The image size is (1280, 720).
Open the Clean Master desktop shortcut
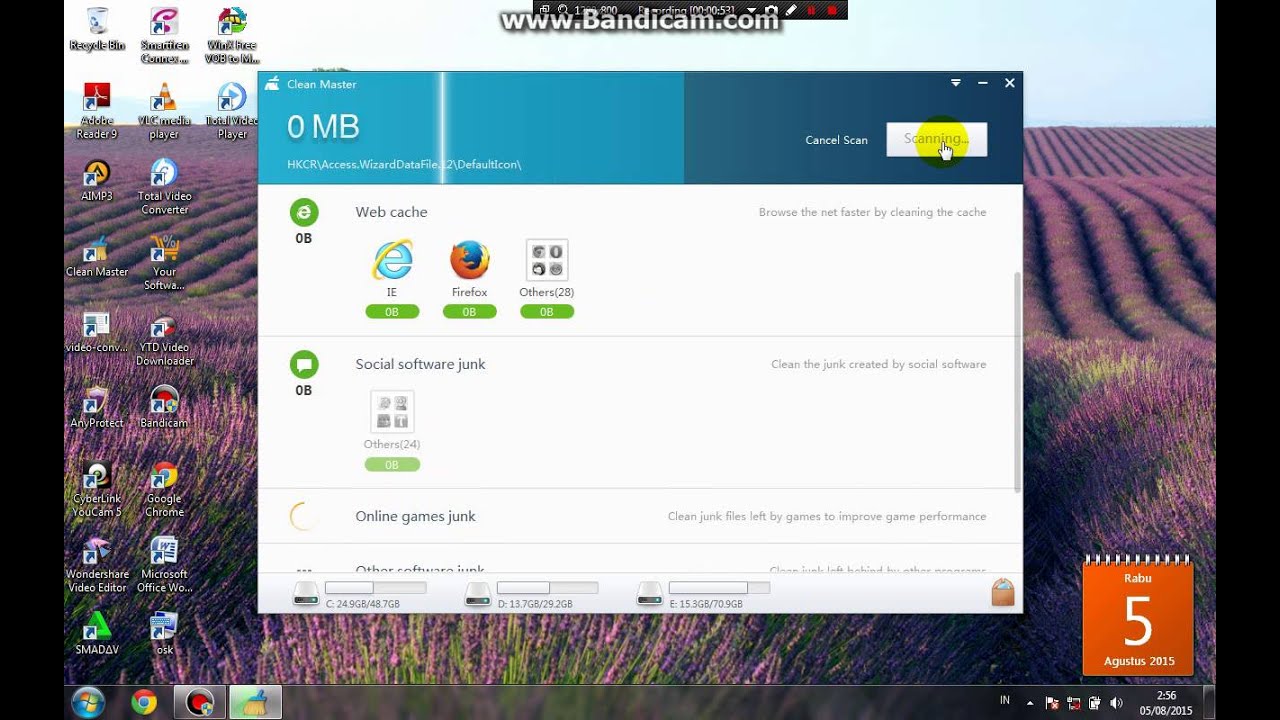pyautogui.click(x=97, y=256)
